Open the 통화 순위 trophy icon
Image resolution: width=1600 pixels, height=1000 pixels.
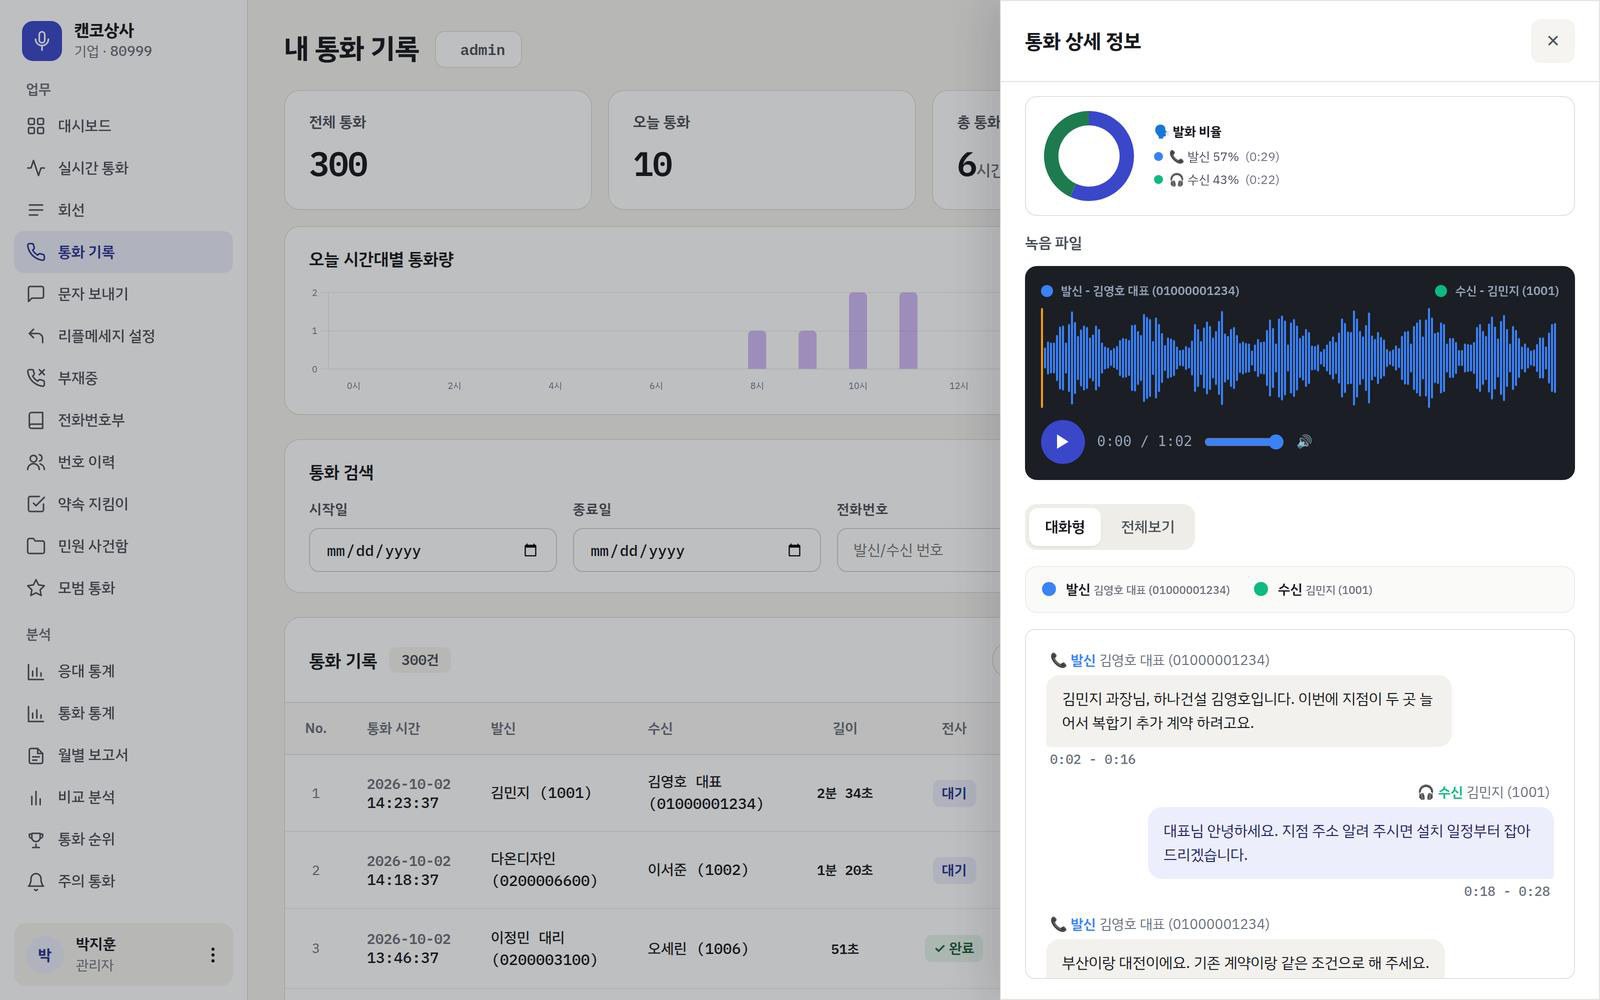(x=36, y=839)
